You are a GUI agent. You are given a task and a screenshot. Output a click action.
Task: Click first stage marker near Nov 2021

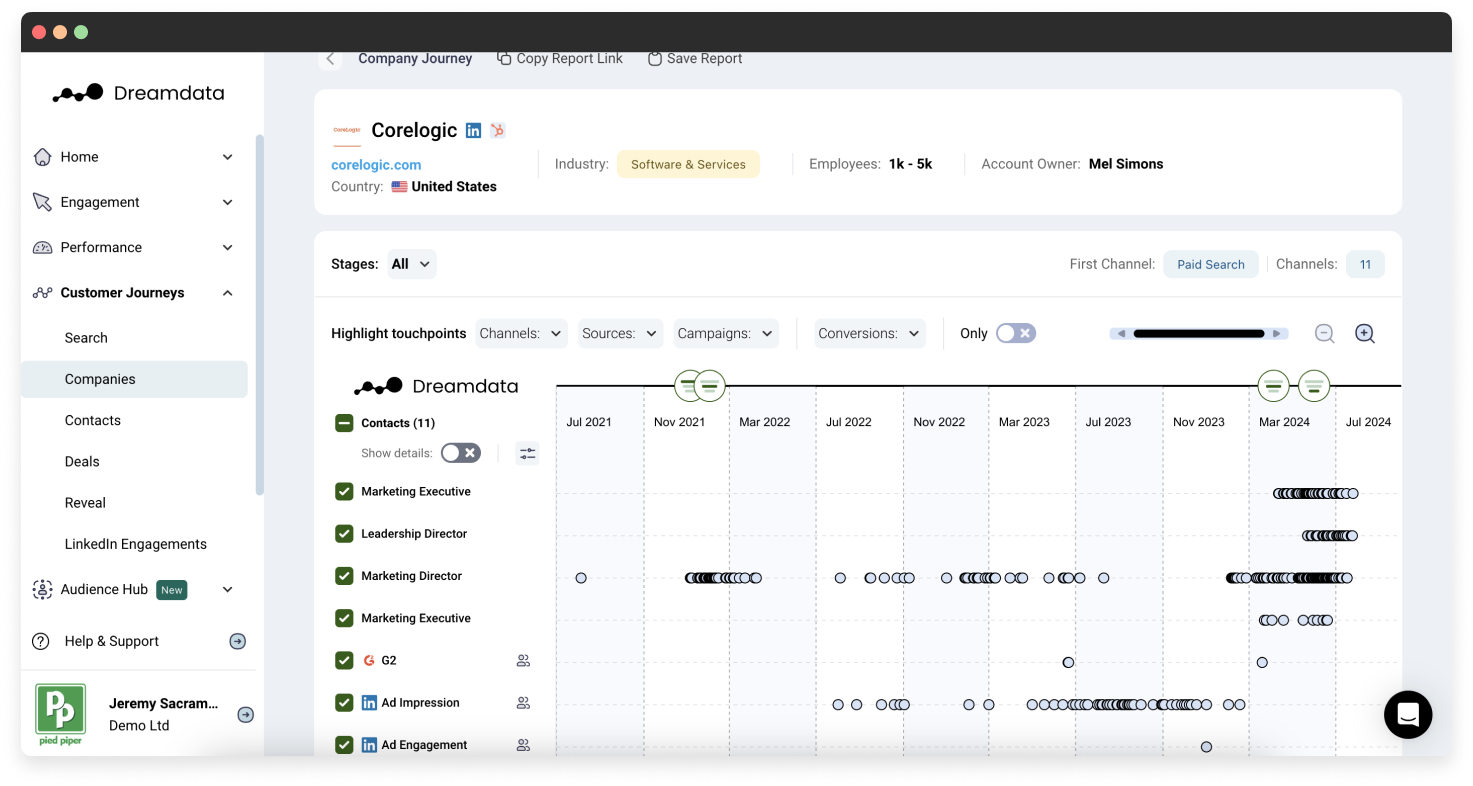click(x=689, y=385)
